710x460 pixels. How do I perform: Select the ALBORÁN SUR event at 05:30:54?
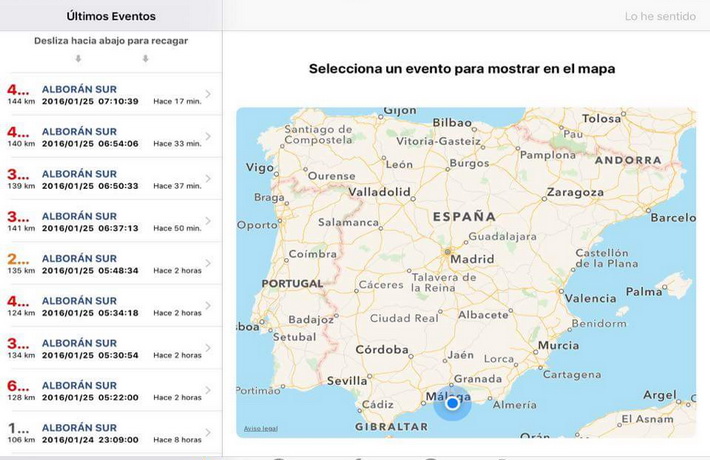(80, 343)
